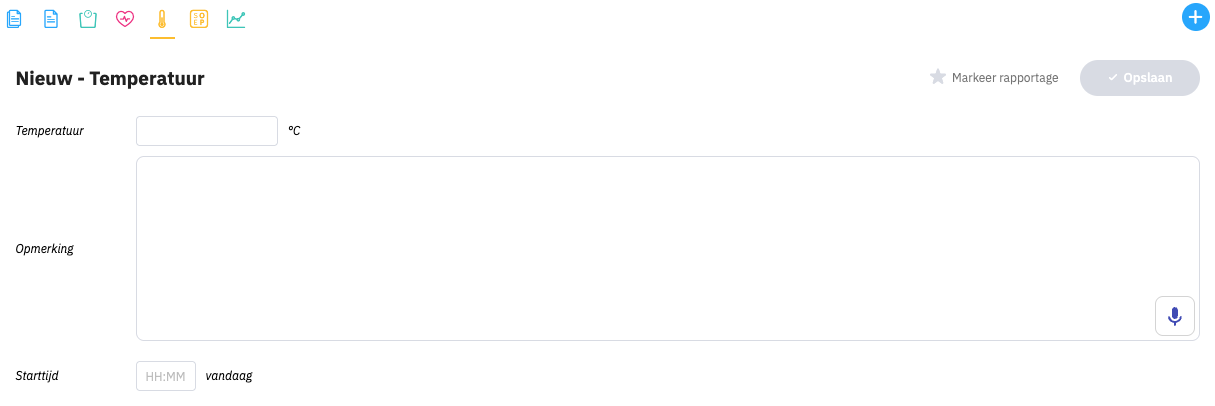This screenshot has height=406, width=1215.
Task: Click the Starttijd field label
Action: click(x=39, y=376)
